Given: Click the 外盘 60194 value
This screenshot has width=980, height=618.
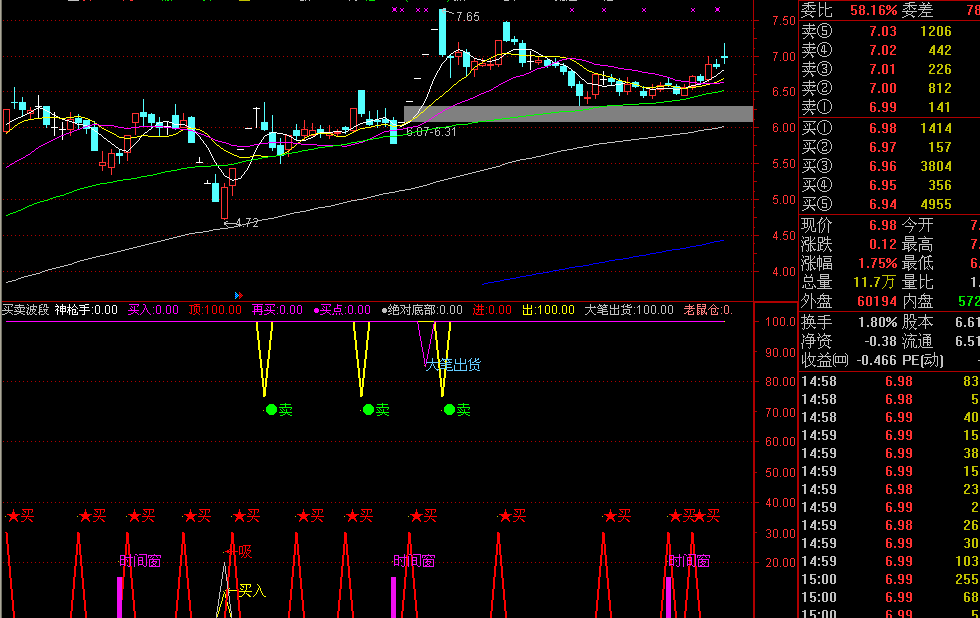Looking at the screenshot, I should point(878,301).
